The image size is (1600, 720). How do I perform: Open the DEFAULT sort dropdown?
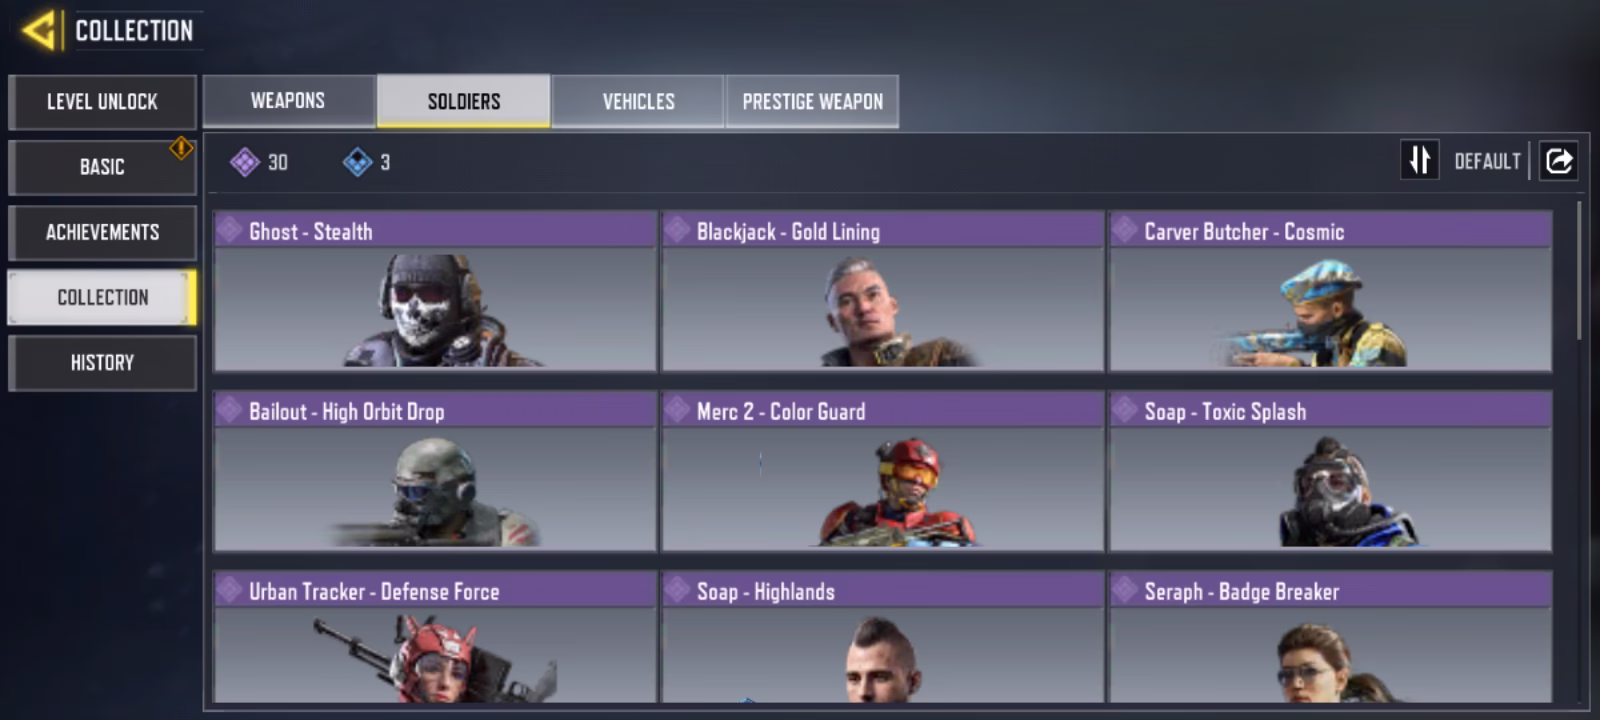1487,161
